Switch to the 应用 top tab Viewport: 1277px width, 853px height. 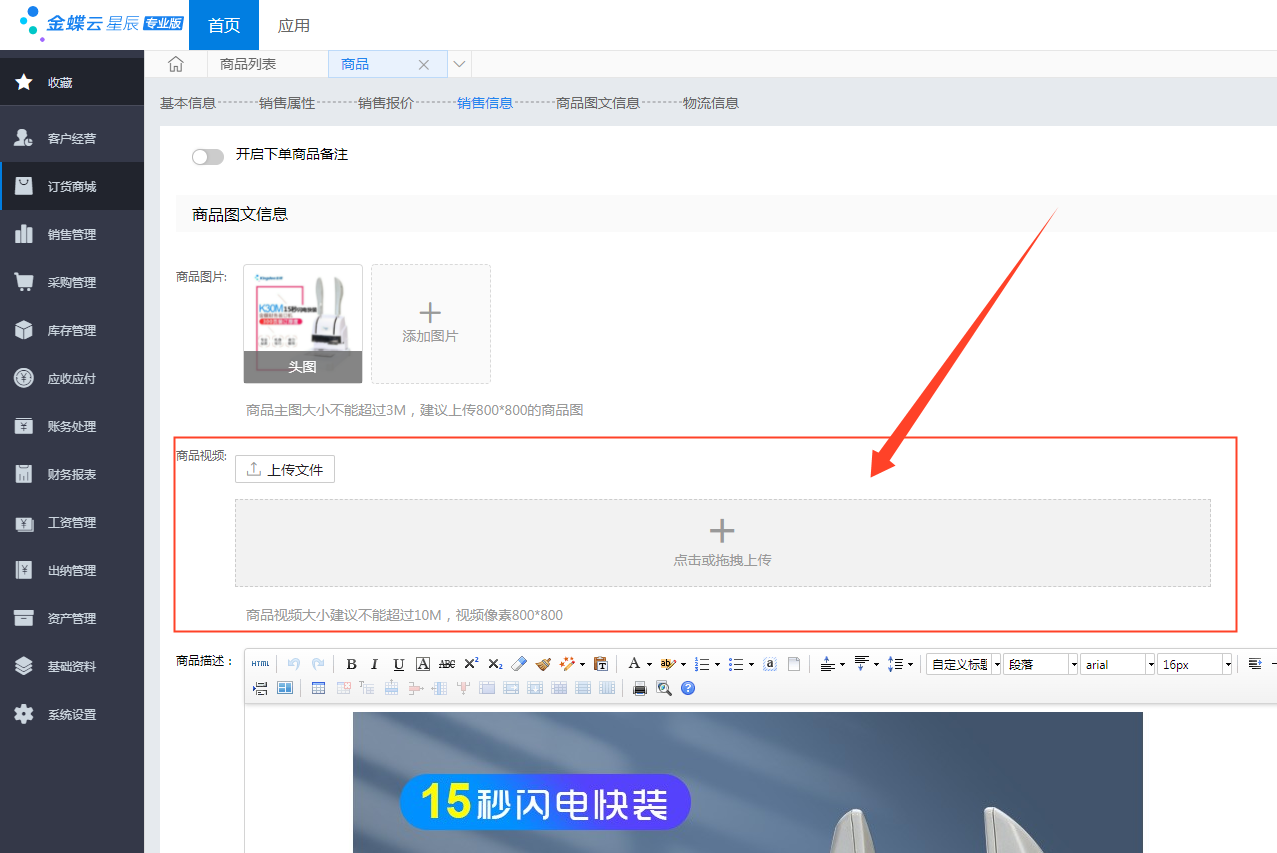tap(294, 25)
